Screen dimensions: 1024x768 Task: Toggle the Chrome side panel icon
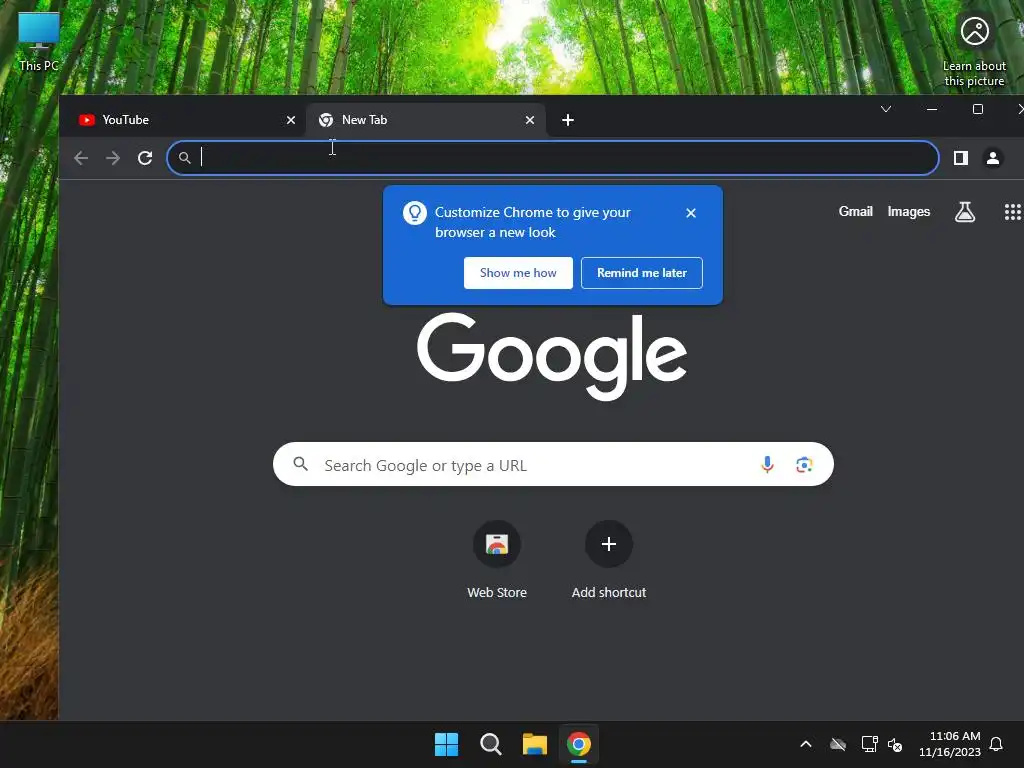(961, 158)
